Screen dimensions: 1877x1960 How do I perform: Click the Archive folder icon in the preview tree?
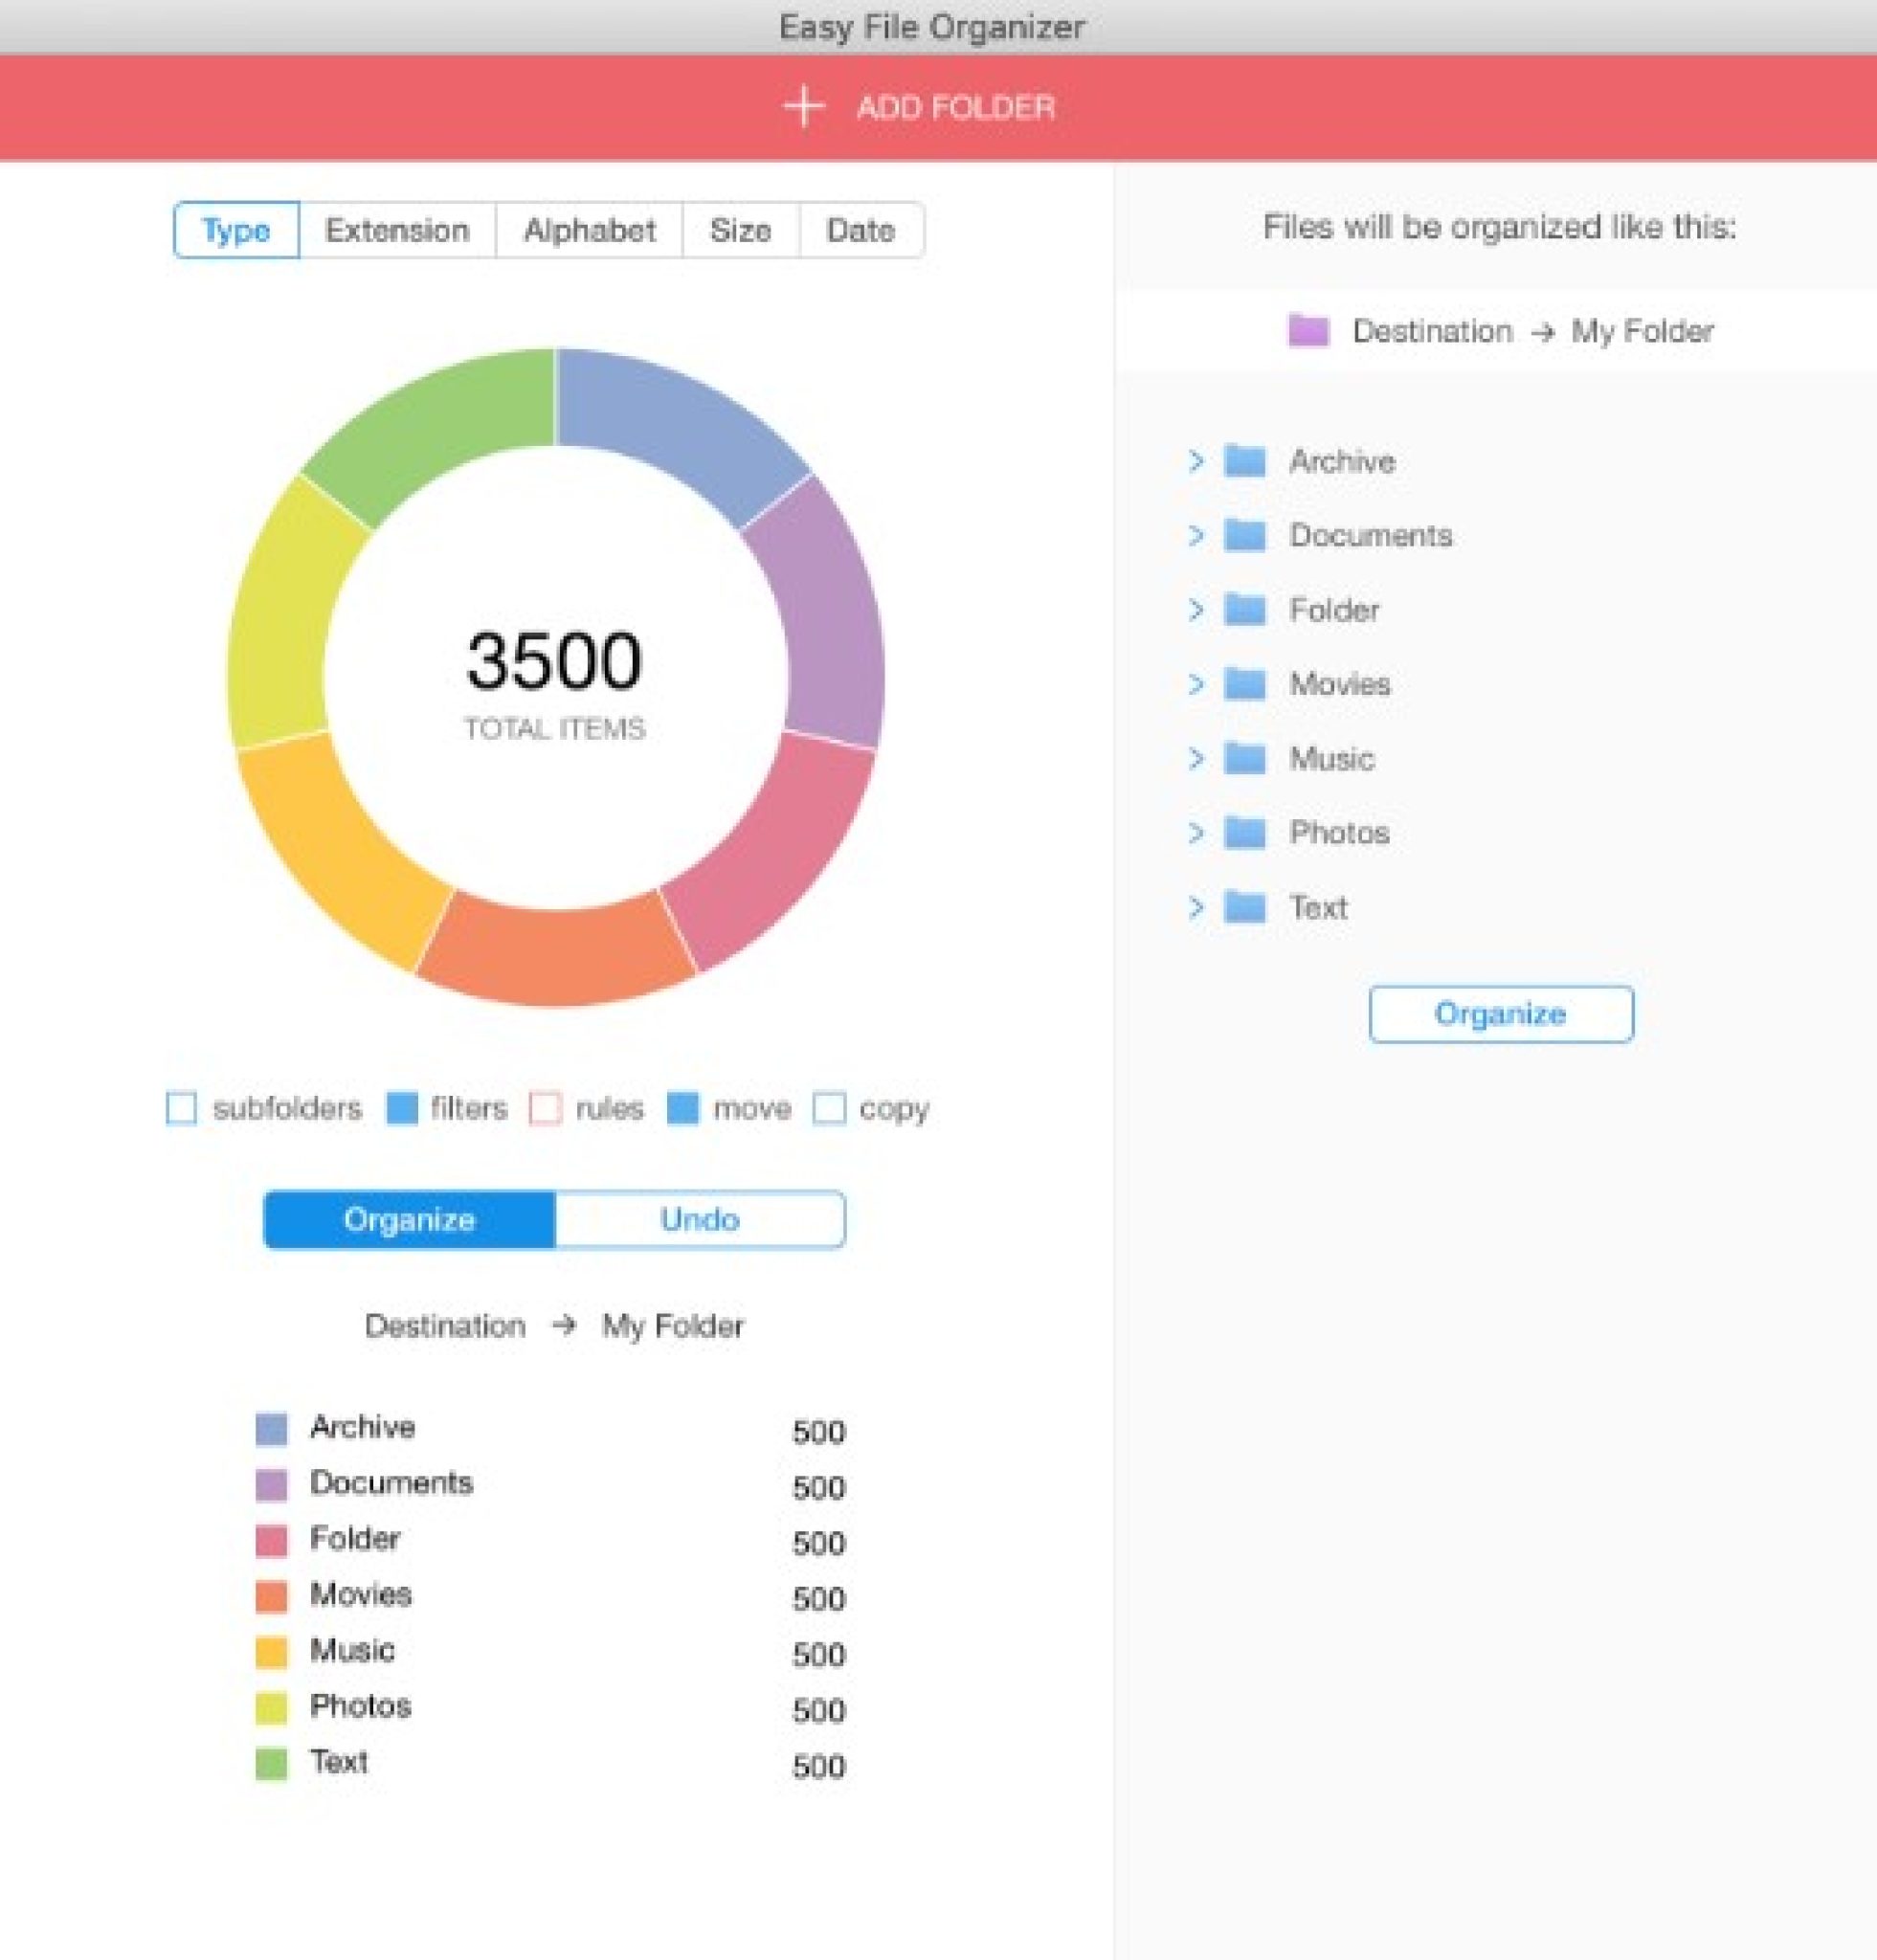(x=1244, y=461)
